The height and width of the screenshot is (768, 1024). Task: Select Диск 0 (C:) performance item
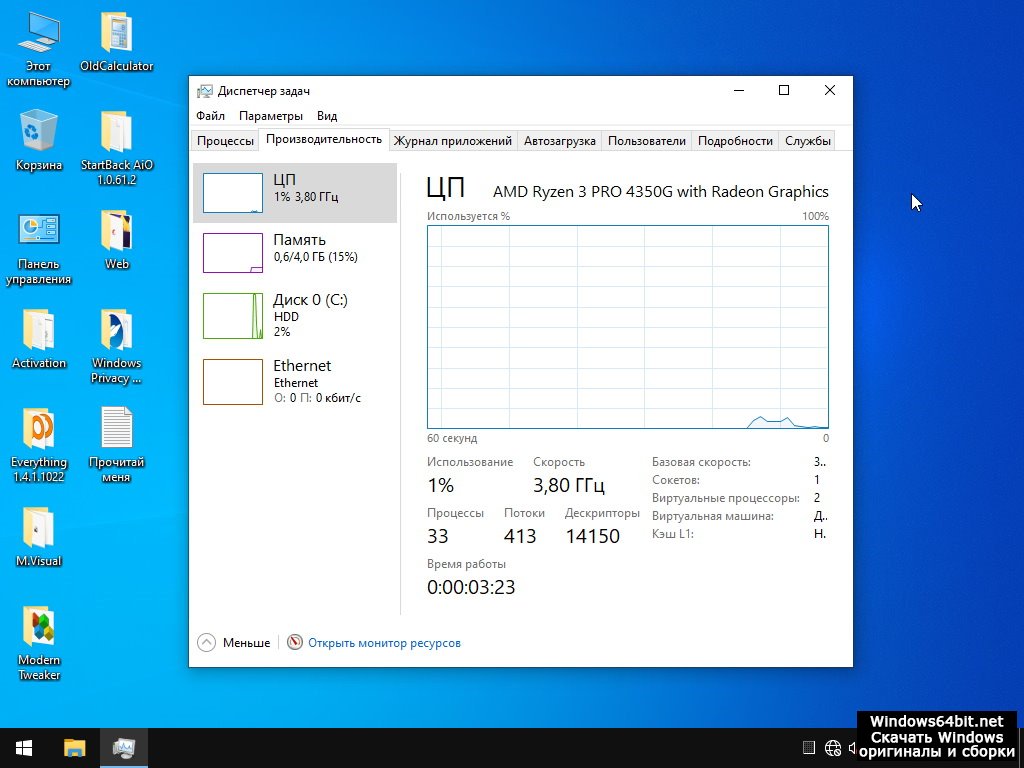pyautogui.click(x=294, y=315)
